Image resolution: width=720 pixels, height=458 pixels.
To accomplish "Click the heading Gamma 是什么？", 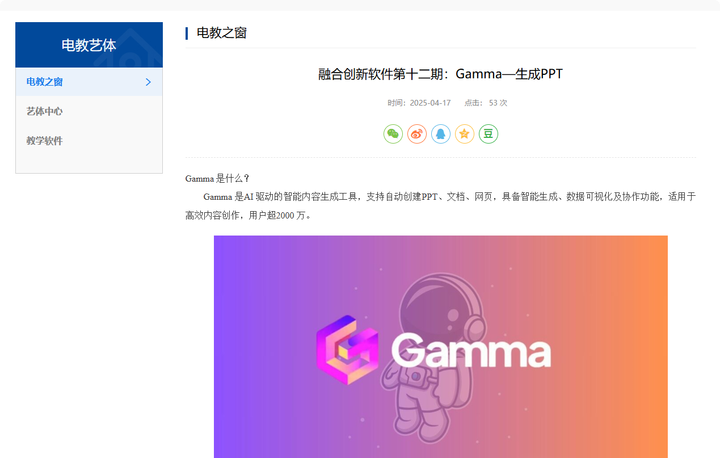I will [217, 178].
